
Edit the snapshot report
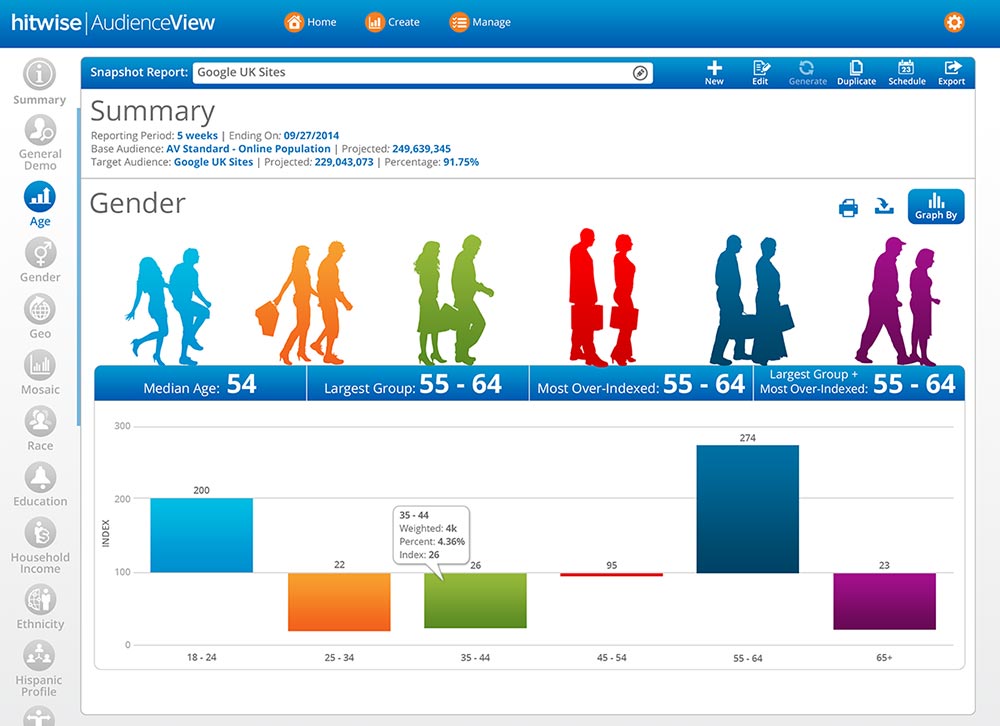(x=760, y=73)
